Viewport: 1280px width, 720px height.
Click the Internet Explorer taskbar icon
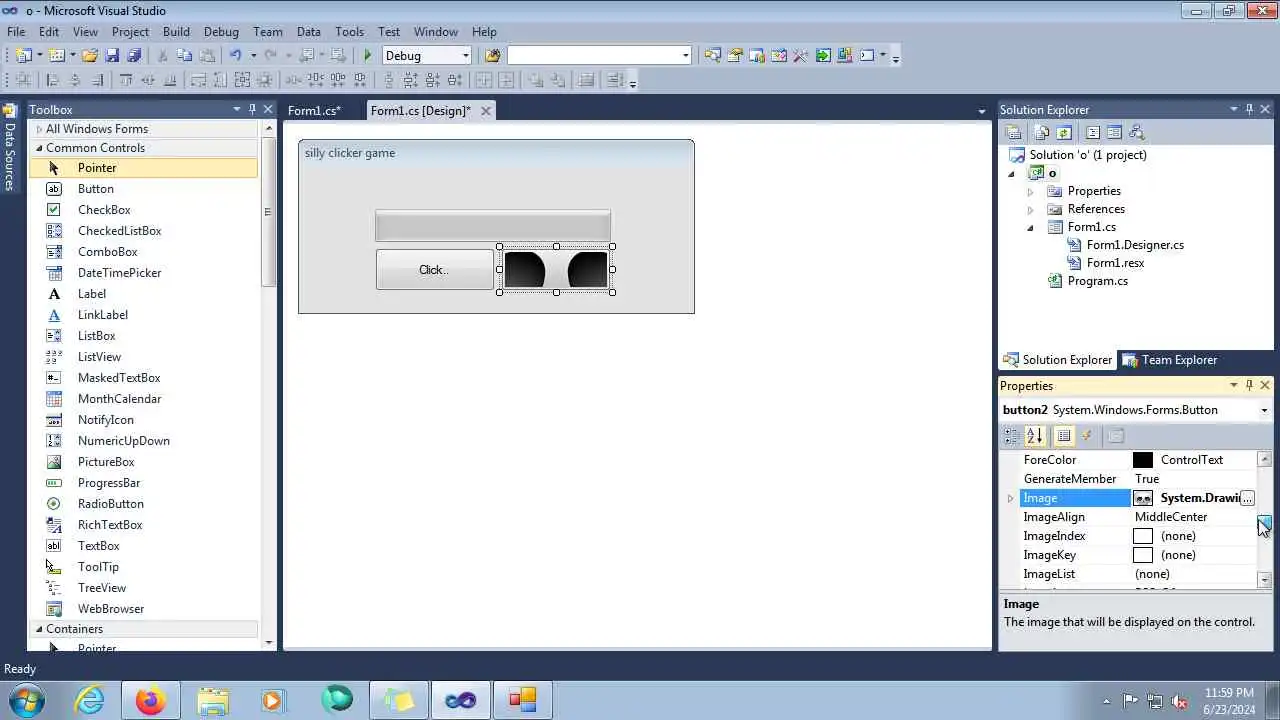pos(89,700)
